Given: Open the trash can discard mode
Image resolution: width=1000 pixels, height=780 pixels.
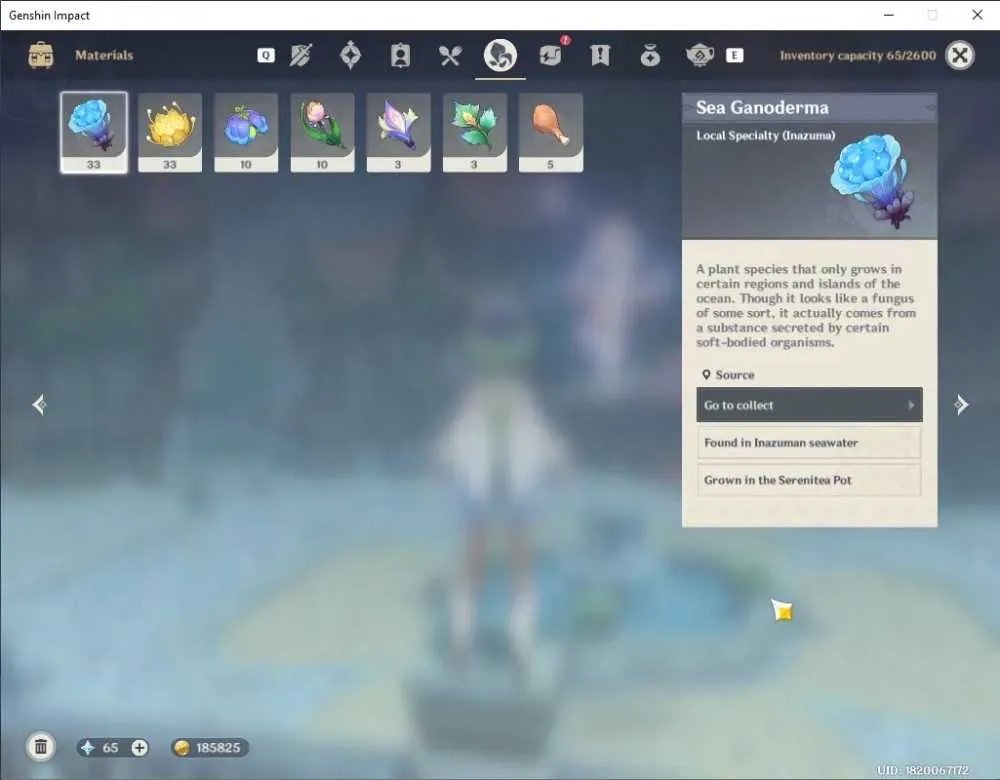Looking at the screenshot, I should click(x=41, y=747).
